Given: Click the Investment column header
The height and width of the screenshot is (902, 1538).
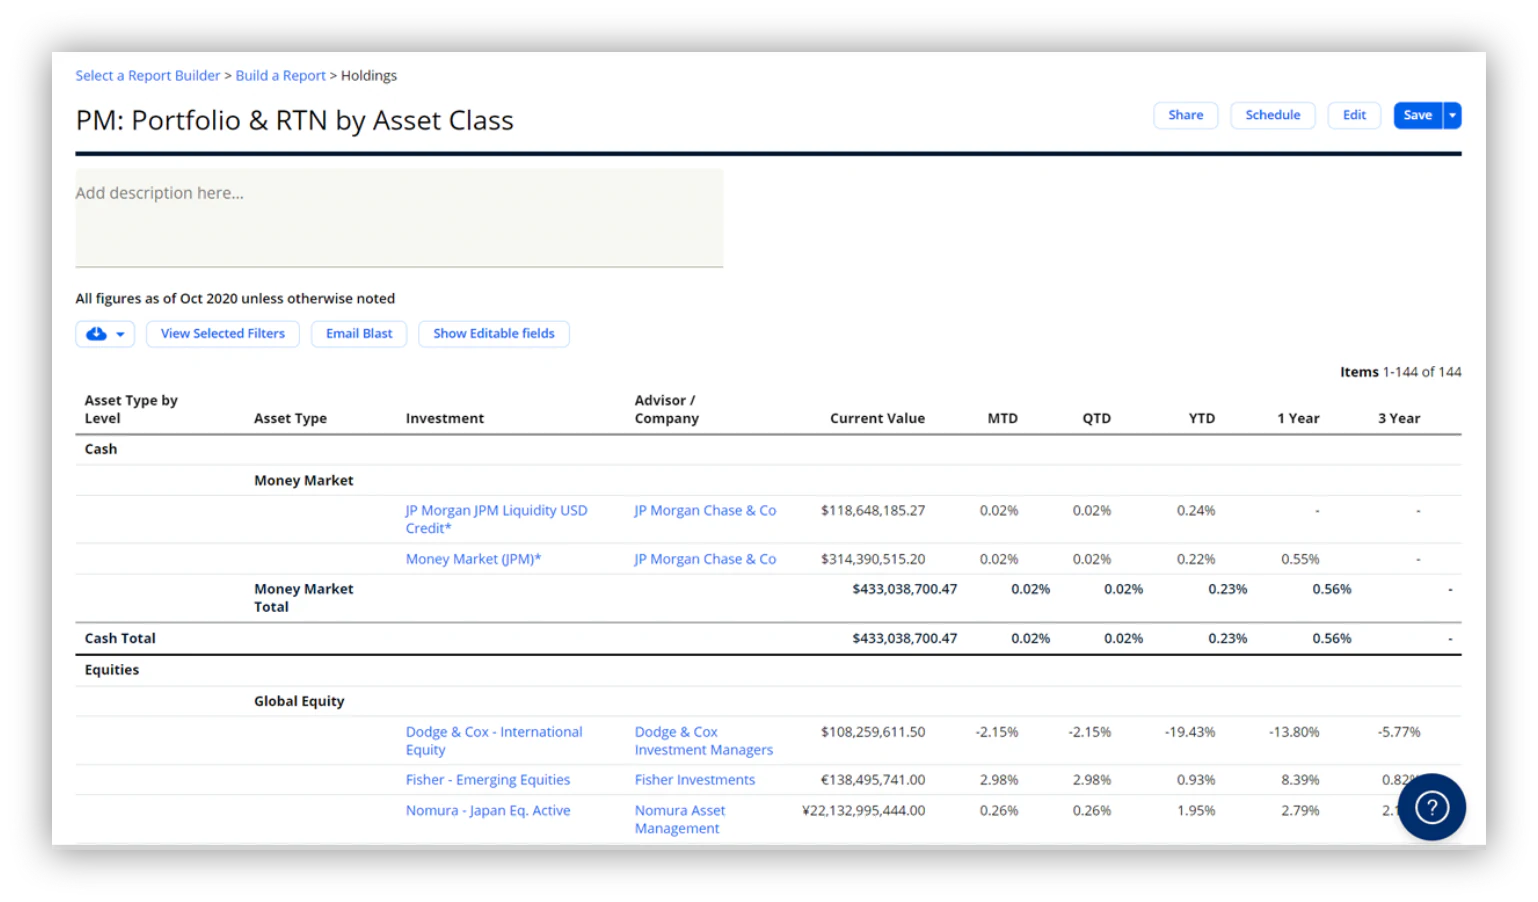Looking at the screenshot, I should 445,419.
